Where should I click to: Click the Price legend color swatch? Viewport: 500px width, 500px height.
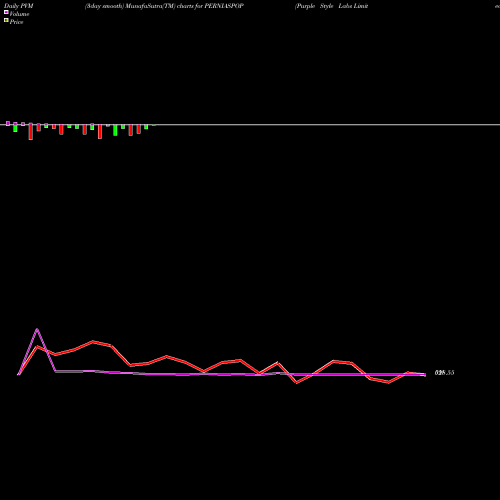coord(6,20)
